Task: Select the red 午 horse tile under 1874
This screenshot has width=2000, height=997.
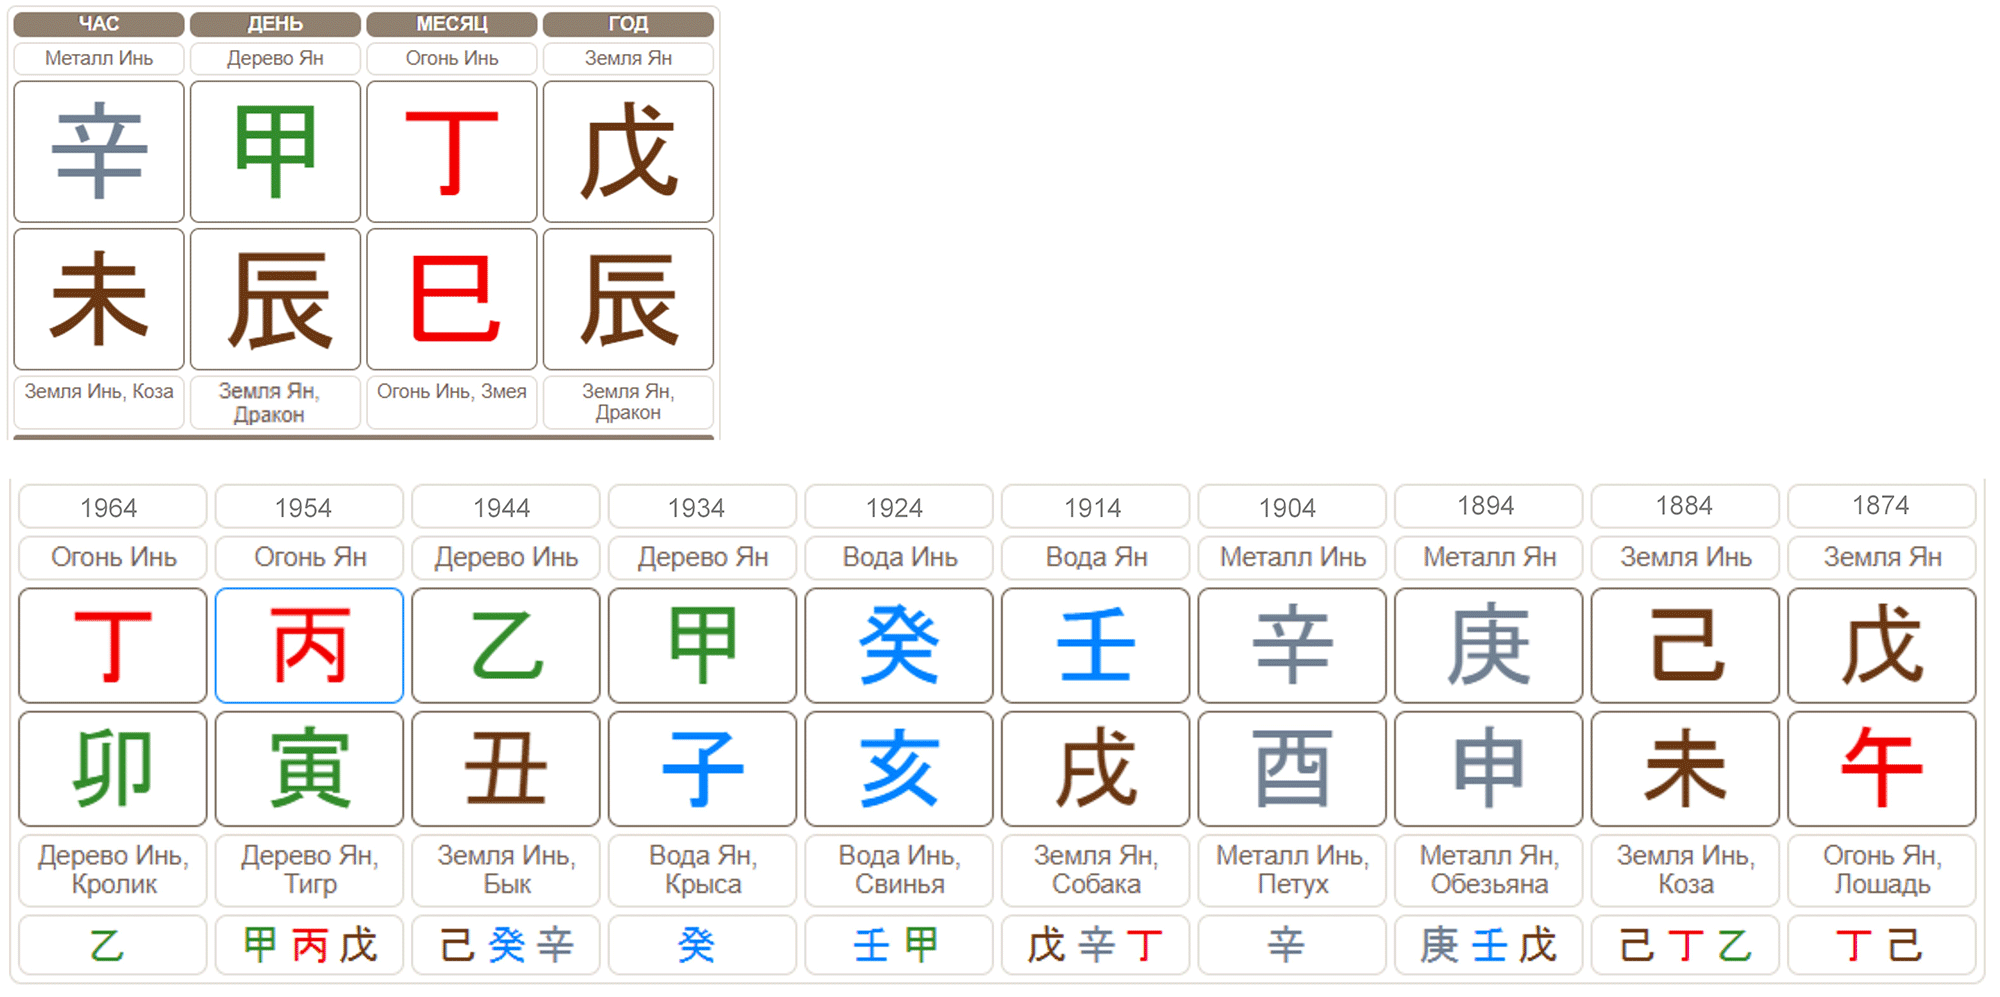Action: 1881,769
